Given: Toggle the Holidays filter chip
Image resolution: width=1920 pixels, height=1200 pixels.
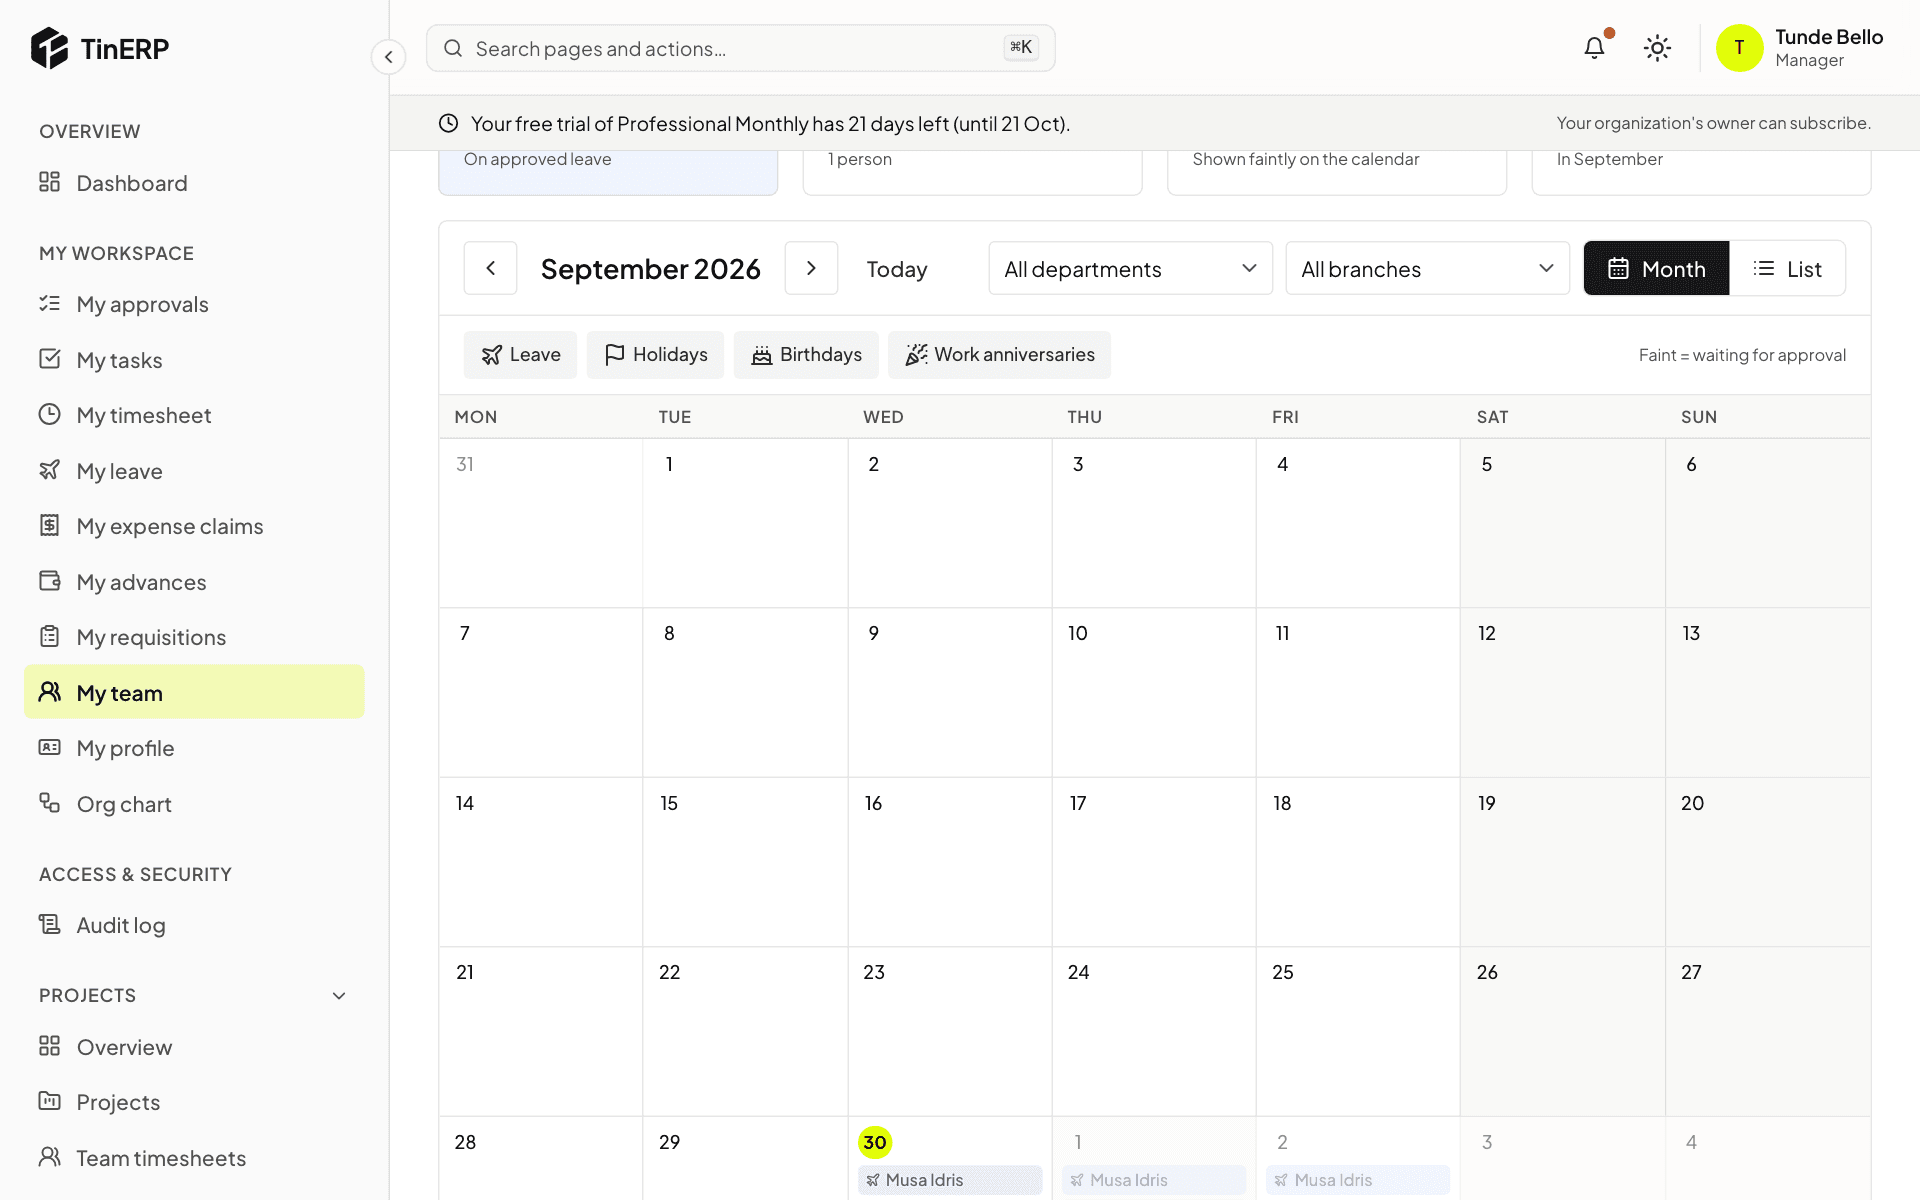Looking at the screenshot, I should click(x=655, y=355).
